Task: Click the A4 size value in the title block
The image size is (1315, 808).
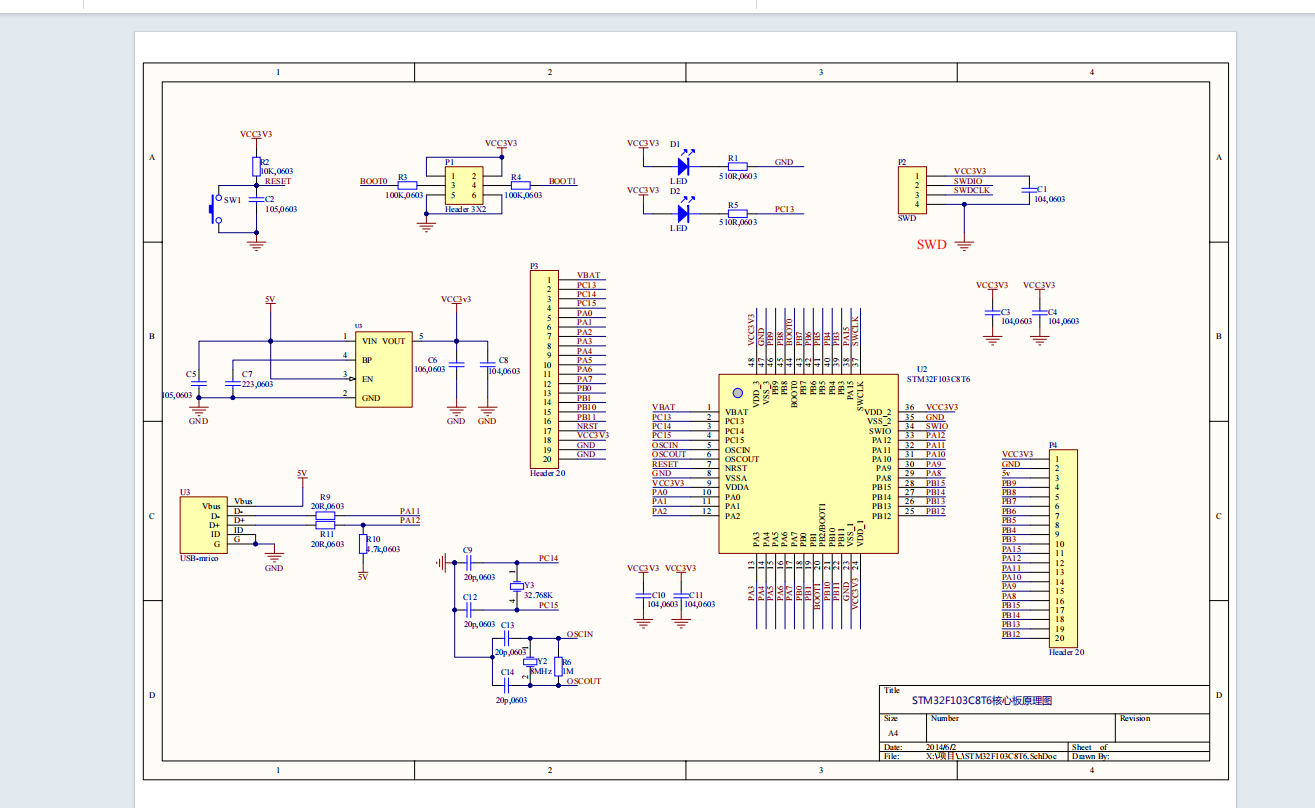Action: click(893, 732)
